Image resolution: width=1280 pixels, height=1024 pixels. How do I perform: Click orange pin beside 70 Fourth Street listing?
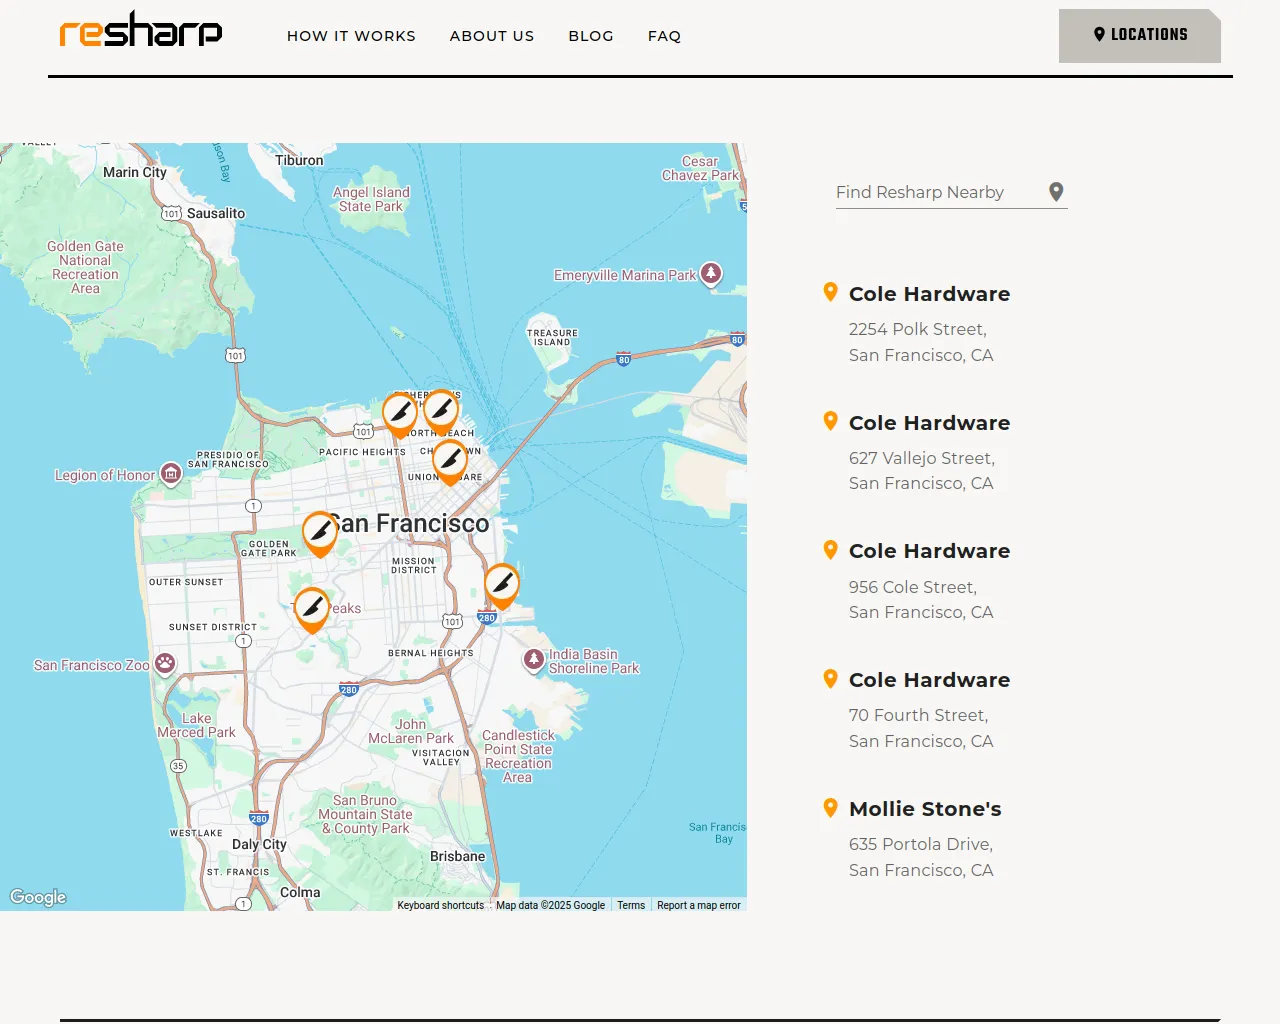[x=830, y=679]
